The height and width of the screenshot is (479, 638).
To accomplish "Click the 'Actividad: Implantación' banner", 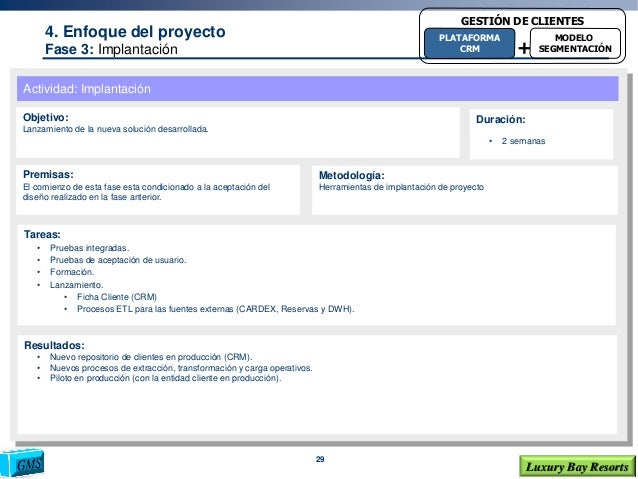I will pyautogui.click(x=317, y=89).
